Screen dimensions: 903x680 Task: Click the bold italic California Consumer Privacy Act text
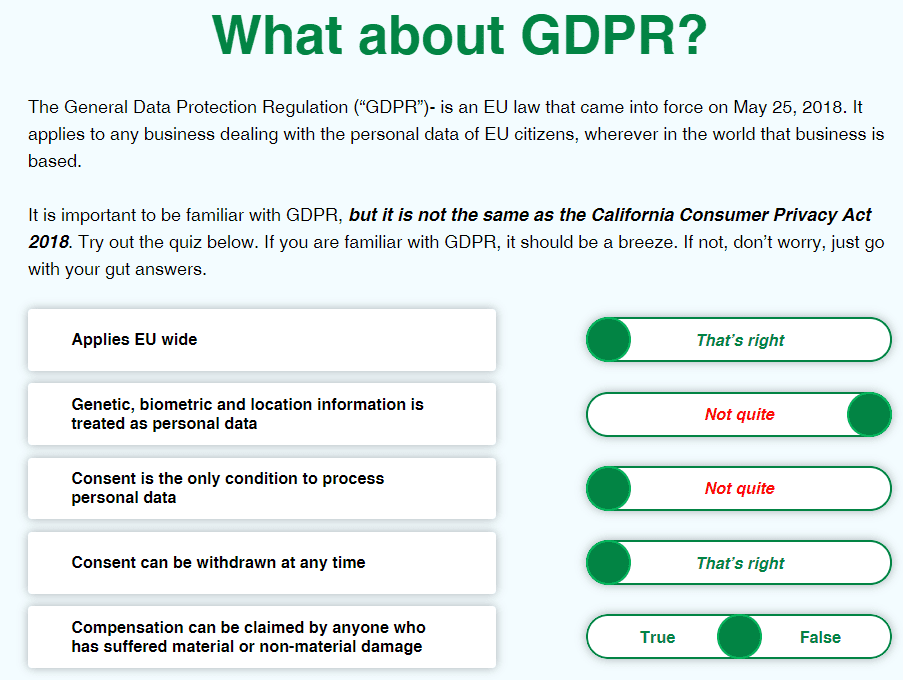coord(610,216)
